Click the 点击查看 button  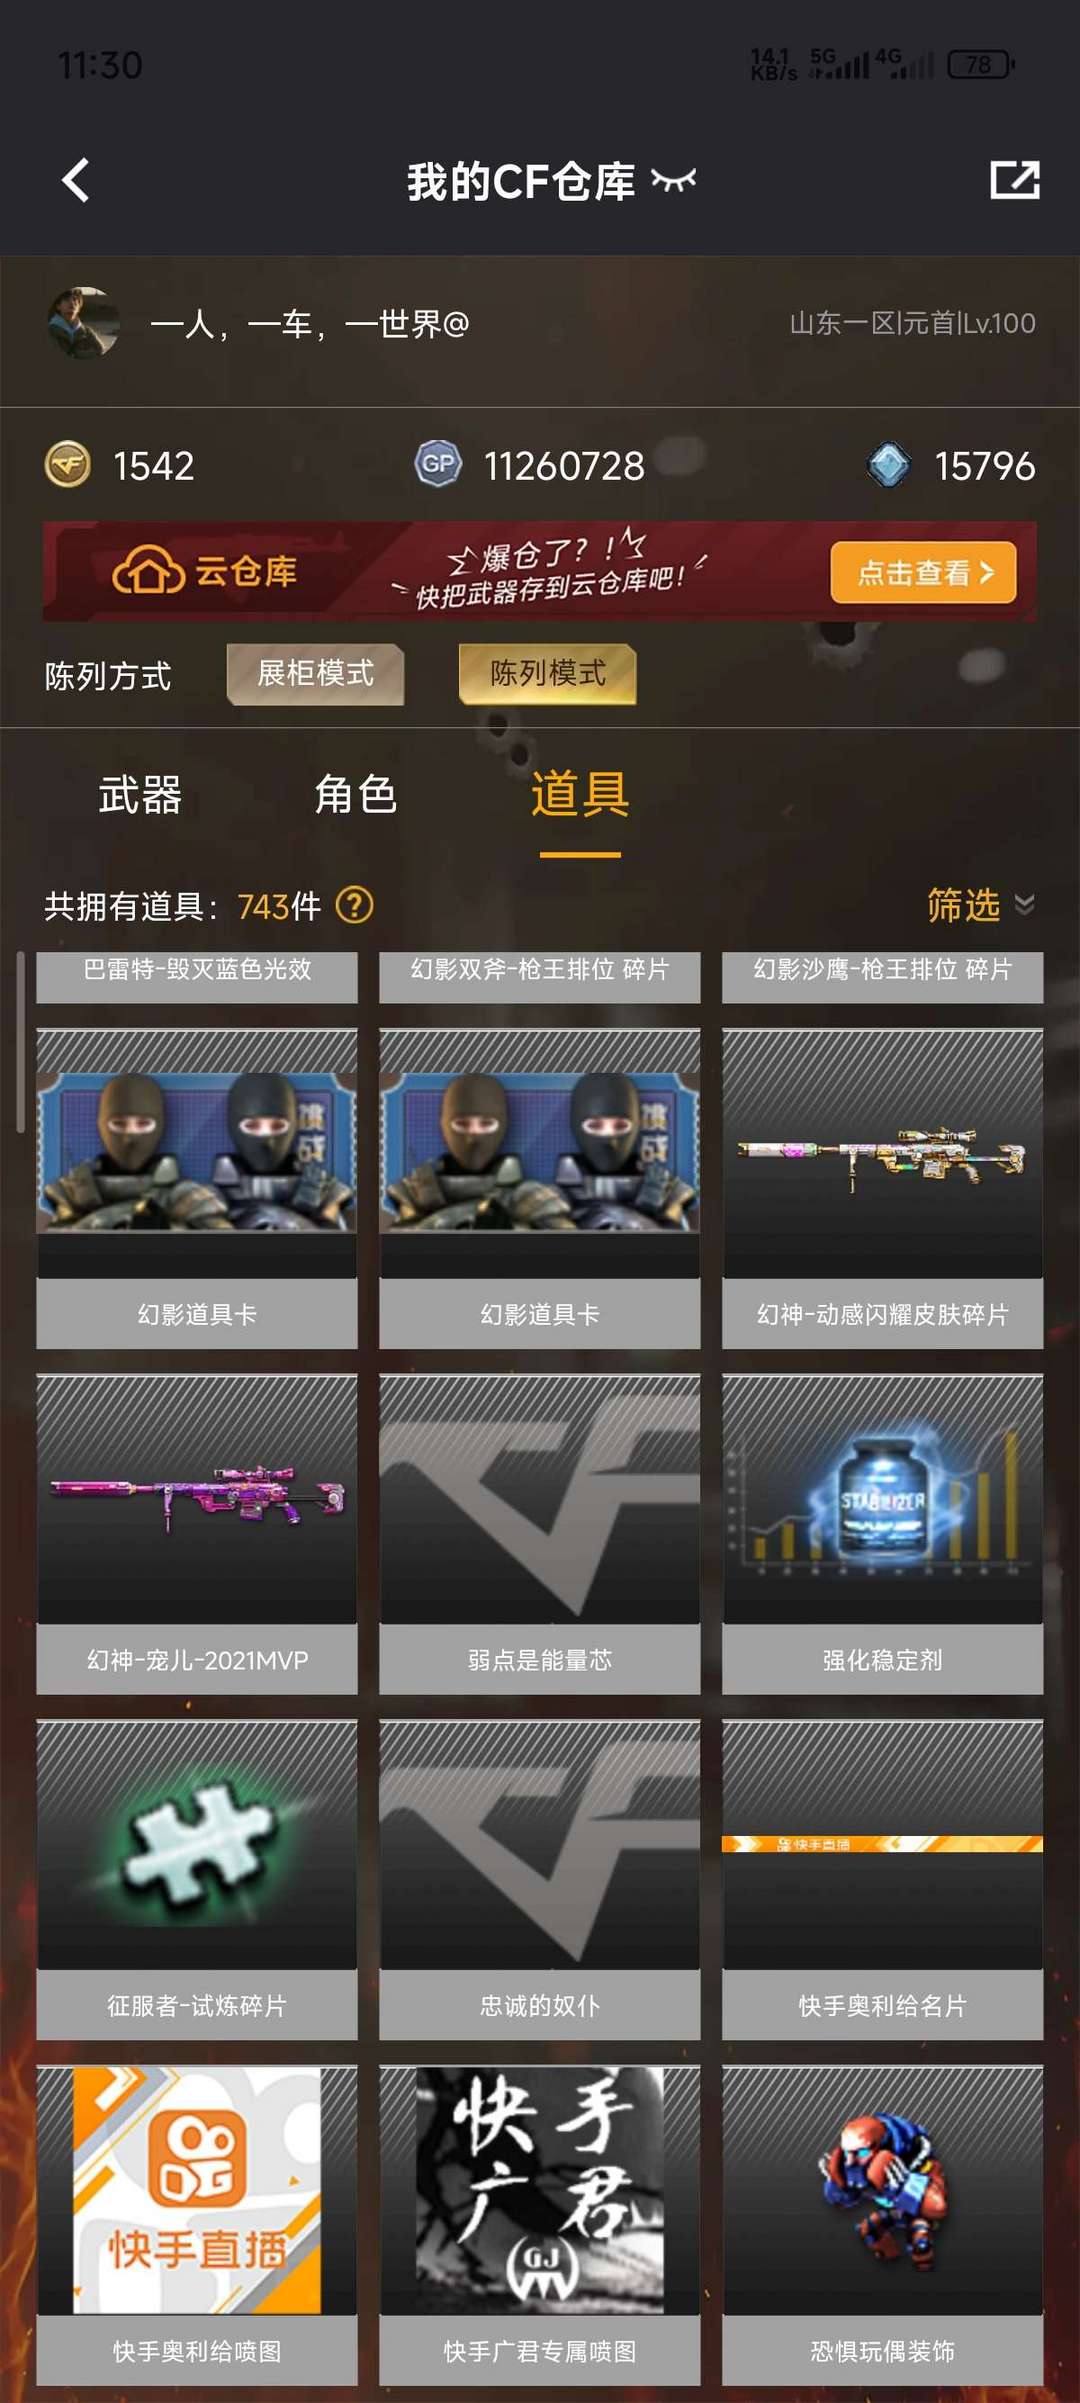coord(923,572)
